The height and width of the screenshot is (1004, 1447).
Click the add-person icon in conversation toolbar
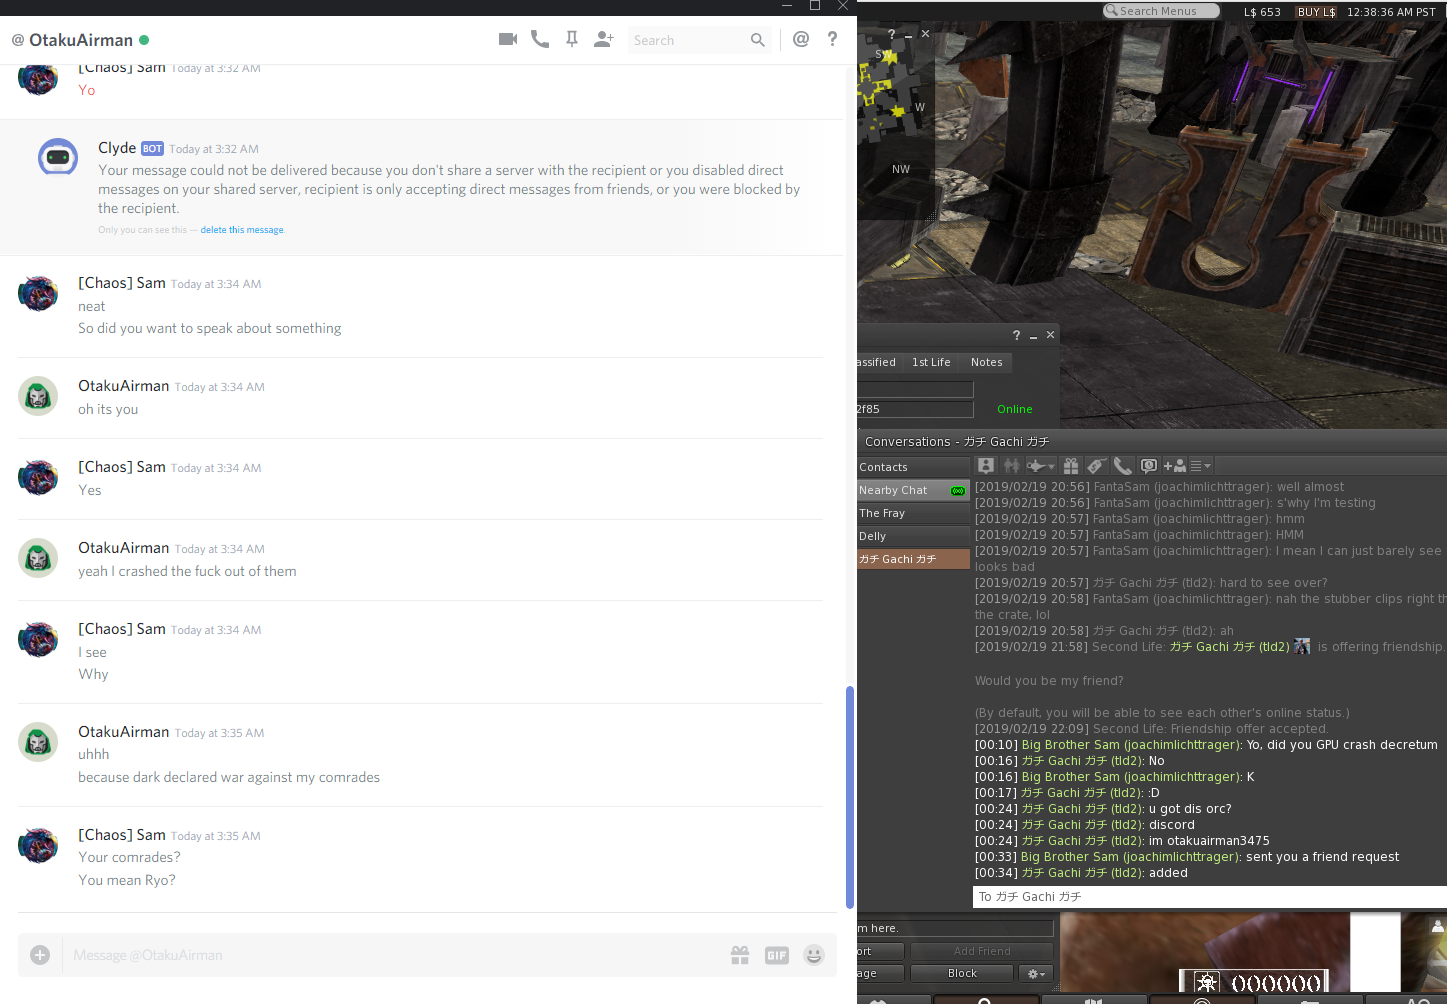(1175, 466)
